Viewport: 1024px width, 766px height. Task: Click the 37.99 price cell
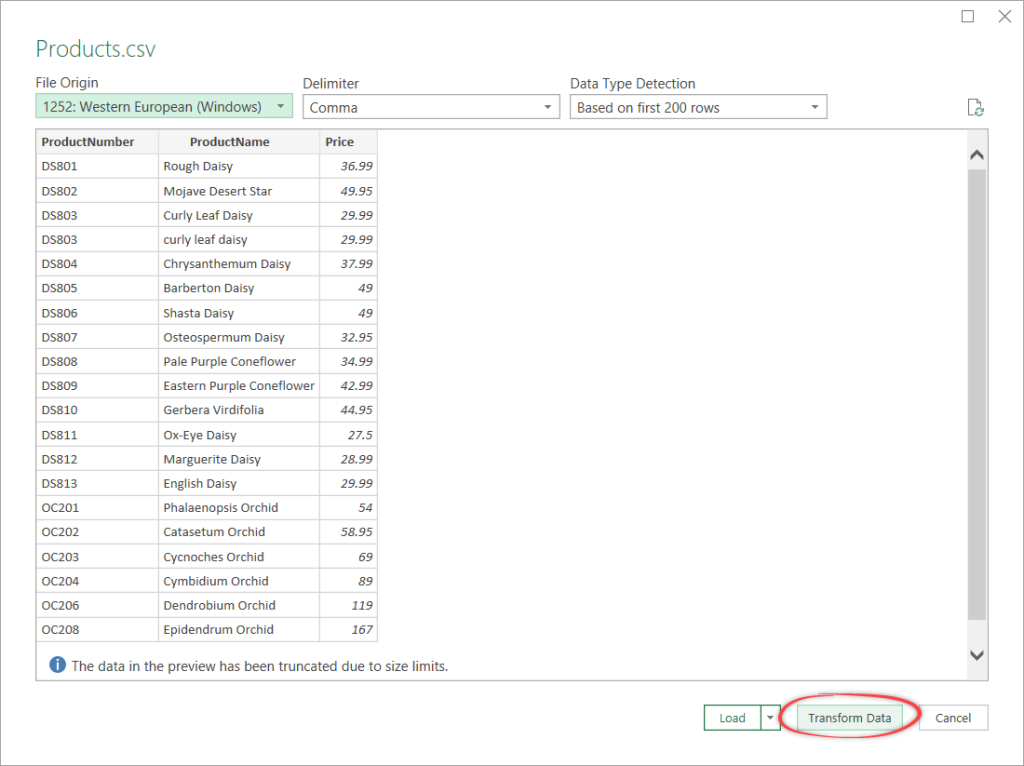pos(348,263)
